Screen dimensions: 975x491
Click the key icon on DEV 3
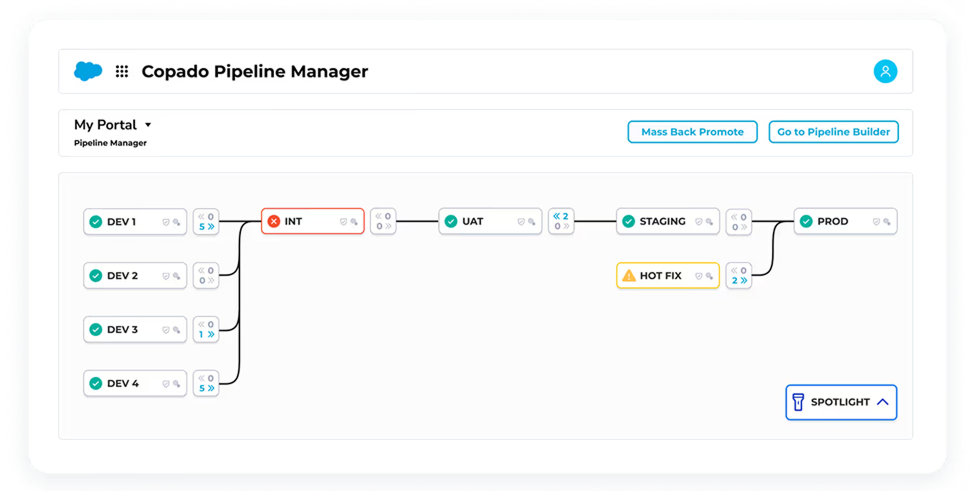177,330
